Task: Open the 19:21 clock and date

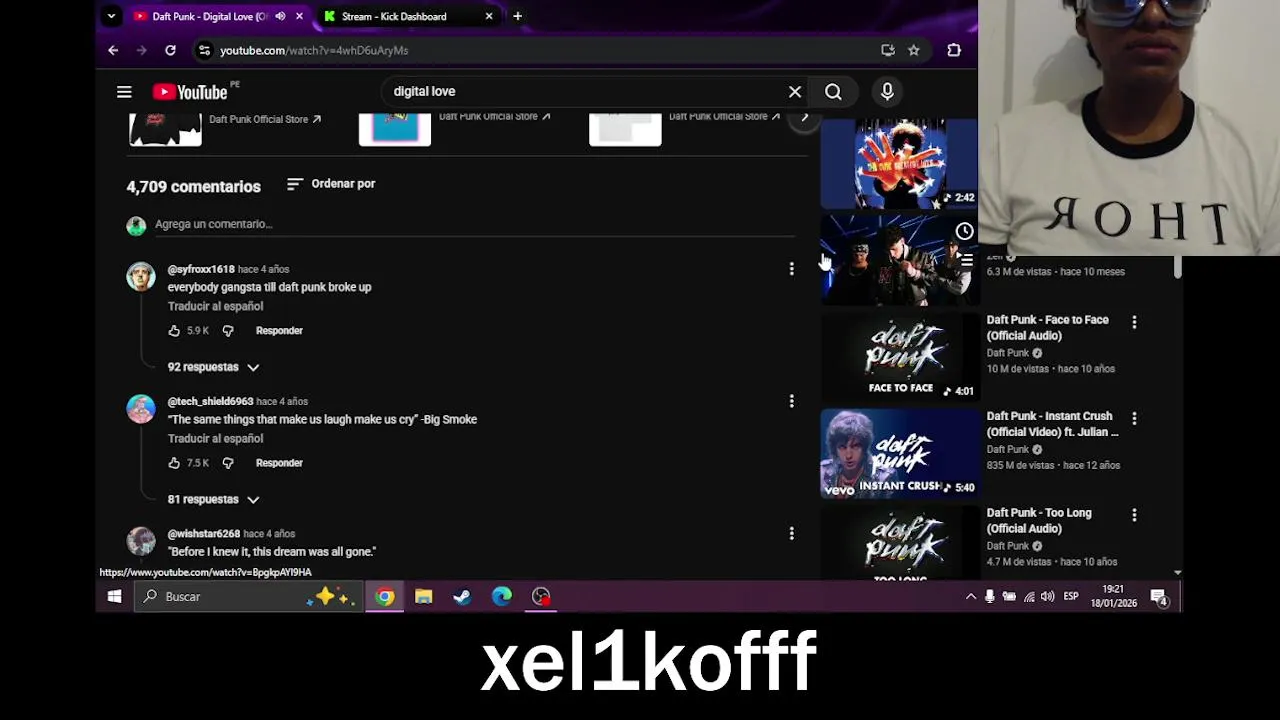Action: pos(1113,597)
